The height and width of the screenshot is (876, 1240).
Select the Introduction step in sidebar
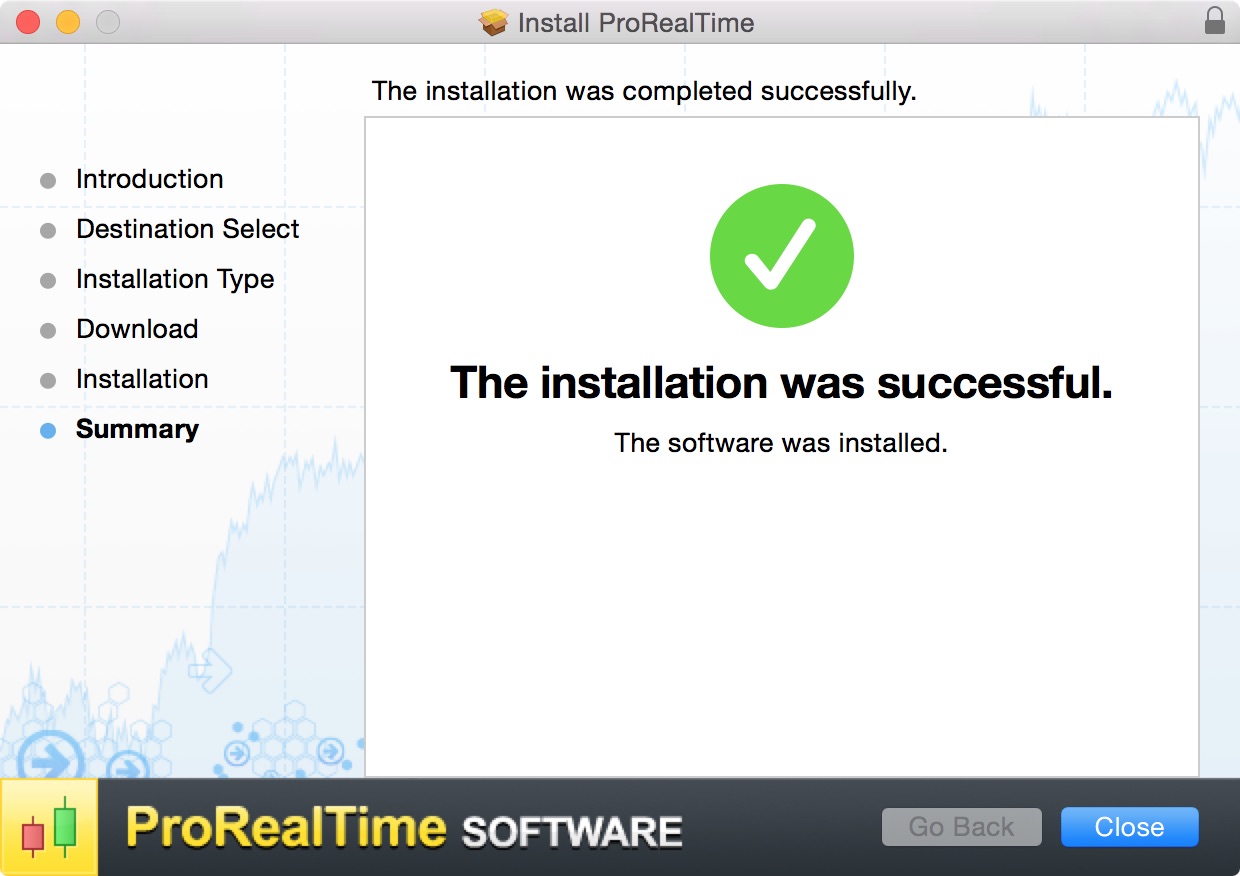pyautogui.click(x=149, y=179)
